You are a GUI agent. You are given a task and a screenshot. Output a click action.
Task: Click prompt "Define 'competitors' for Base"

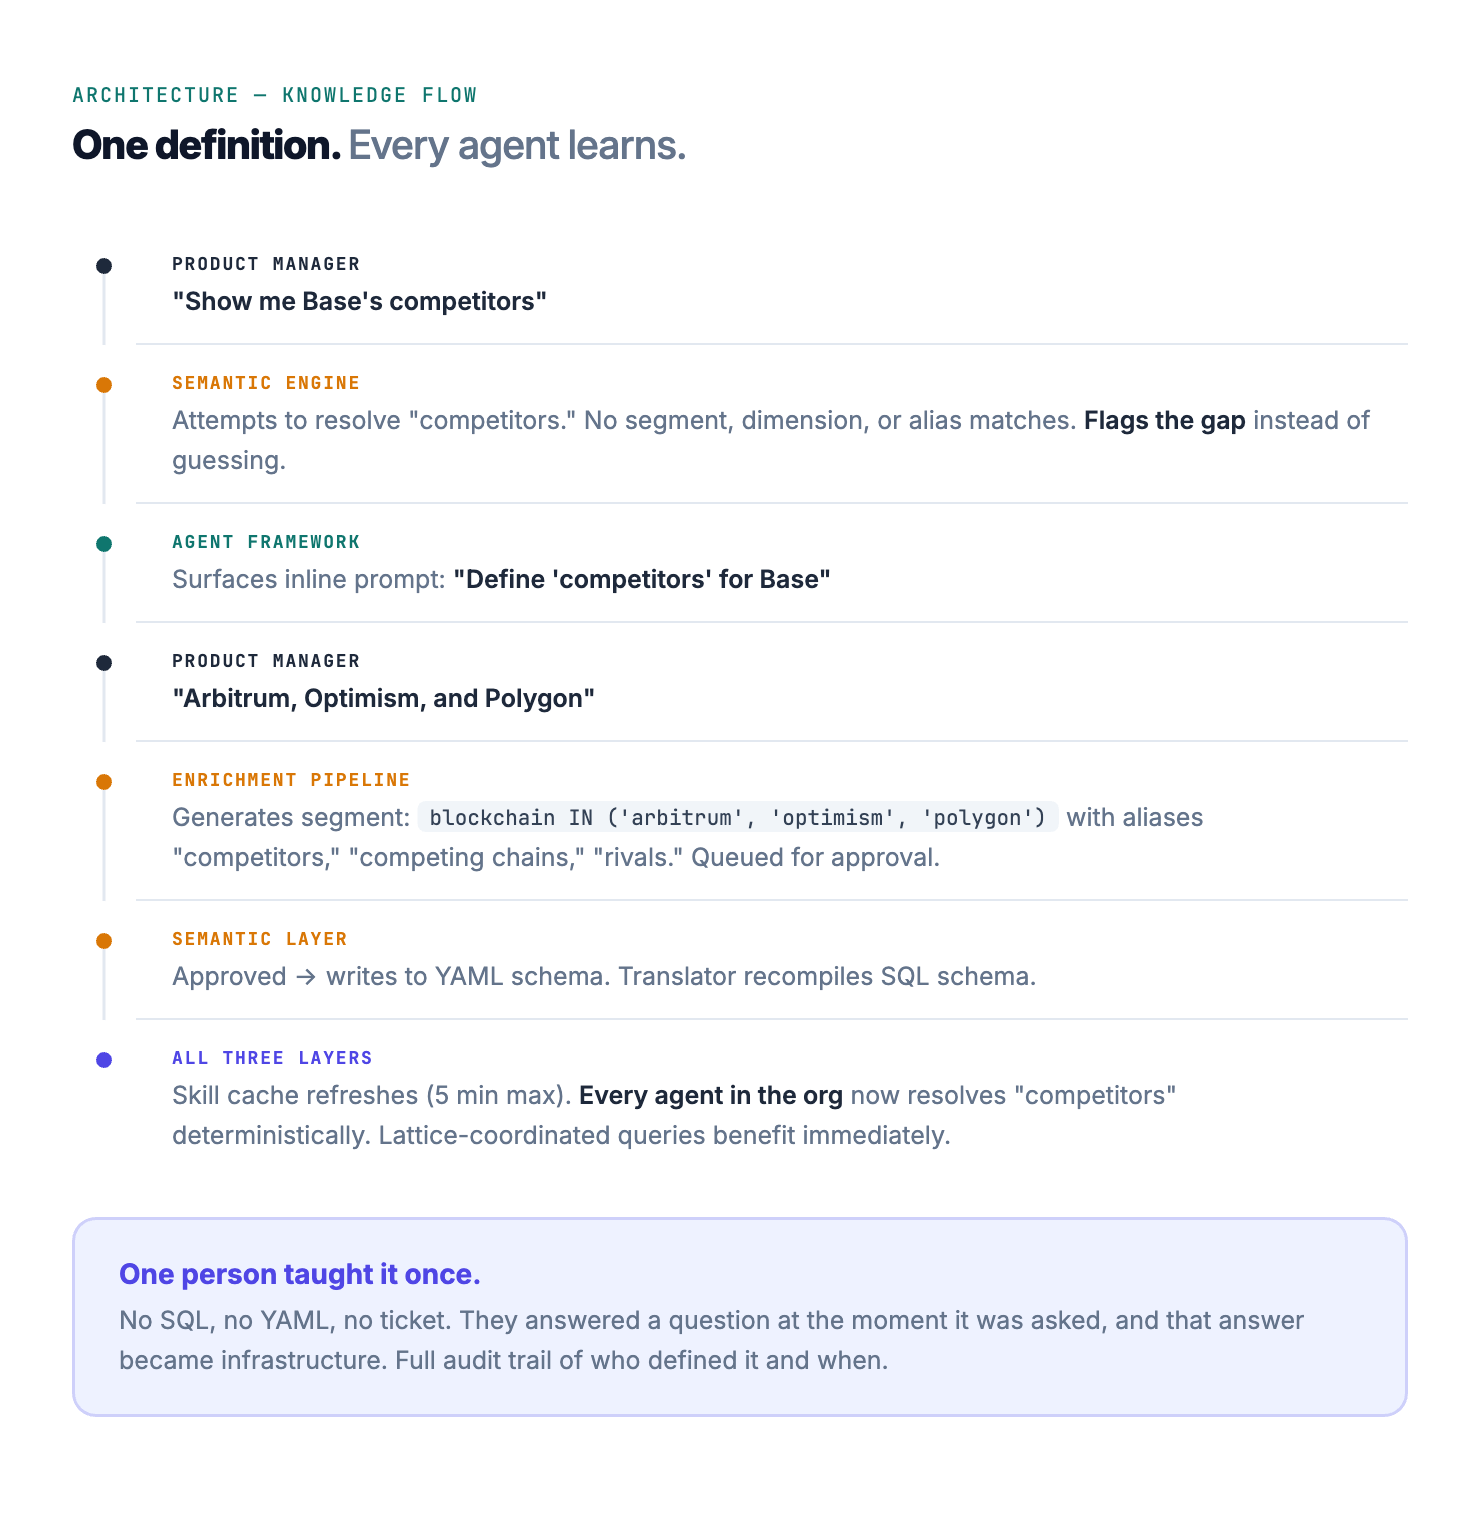click(x=642, y=580)
